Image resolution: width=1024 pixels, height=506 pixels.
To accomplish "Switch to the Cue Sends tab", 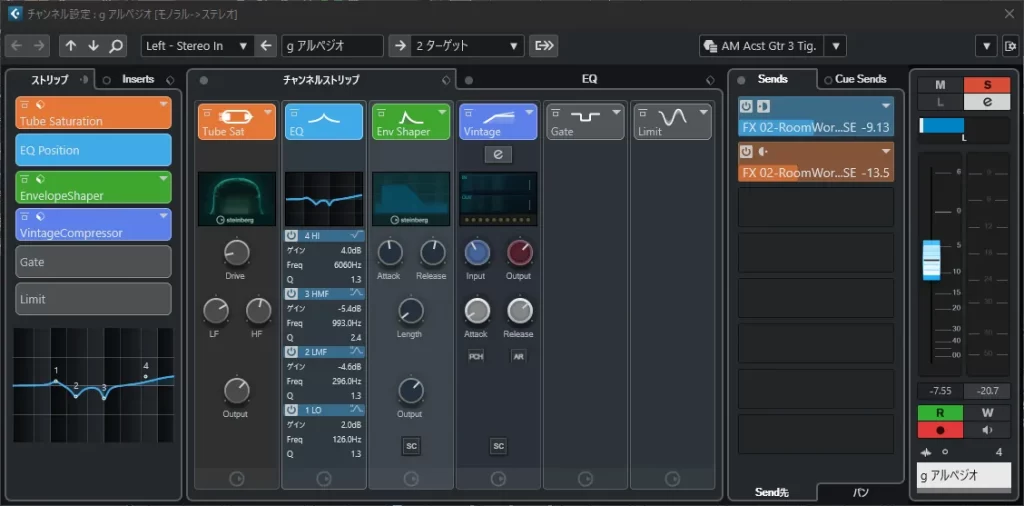I will (x=860, y=79).
